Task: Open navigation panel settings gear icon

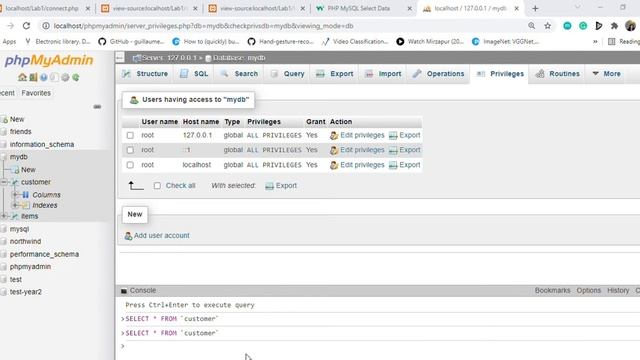Action: (x=65, y=77)
